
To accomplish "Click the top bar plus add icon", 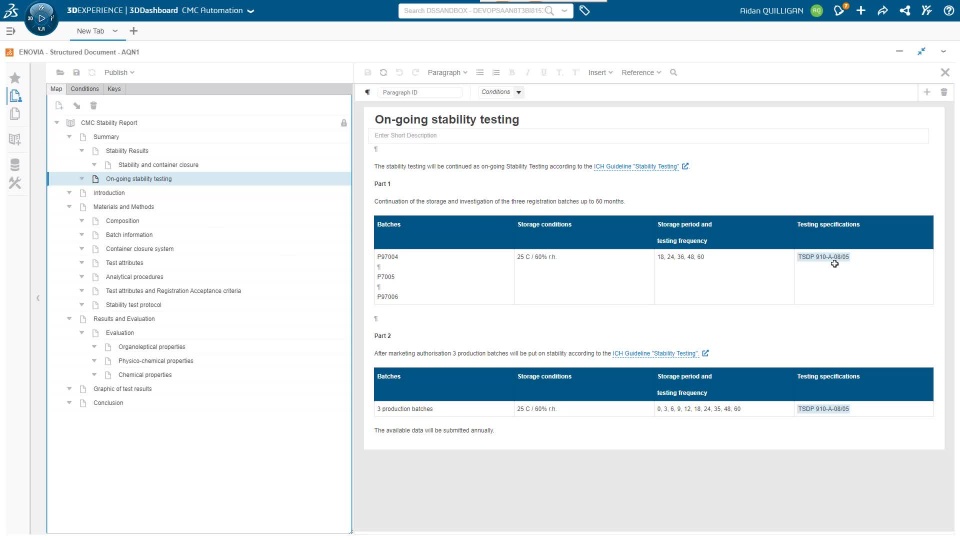I will [x=861, y=10].
